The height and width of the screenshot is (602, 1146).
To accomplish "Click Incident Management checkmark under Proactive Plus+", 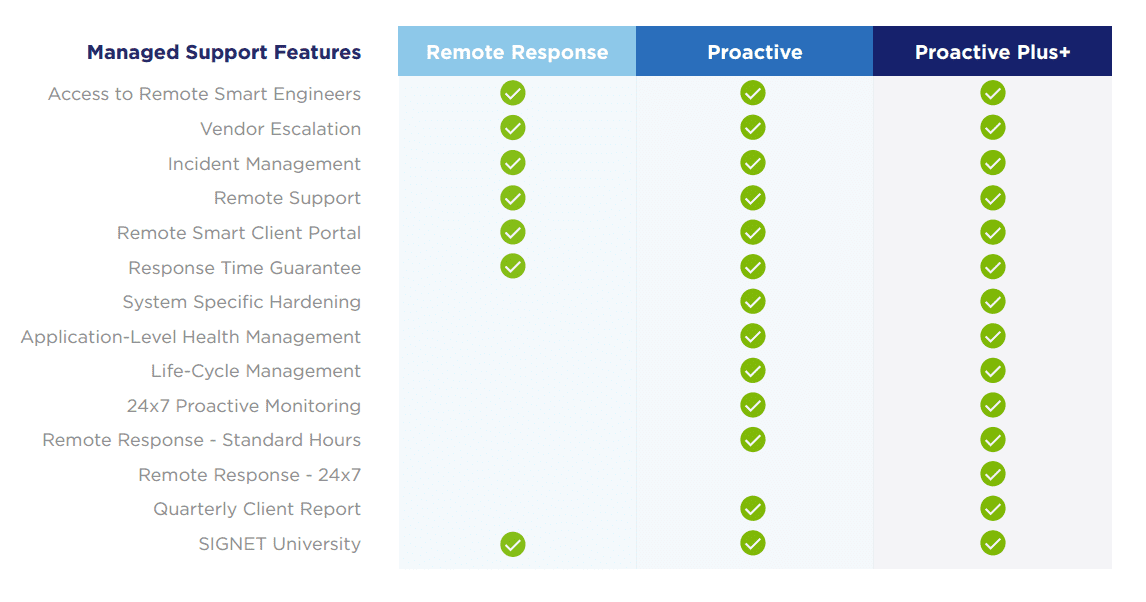I will pos(993,162).
